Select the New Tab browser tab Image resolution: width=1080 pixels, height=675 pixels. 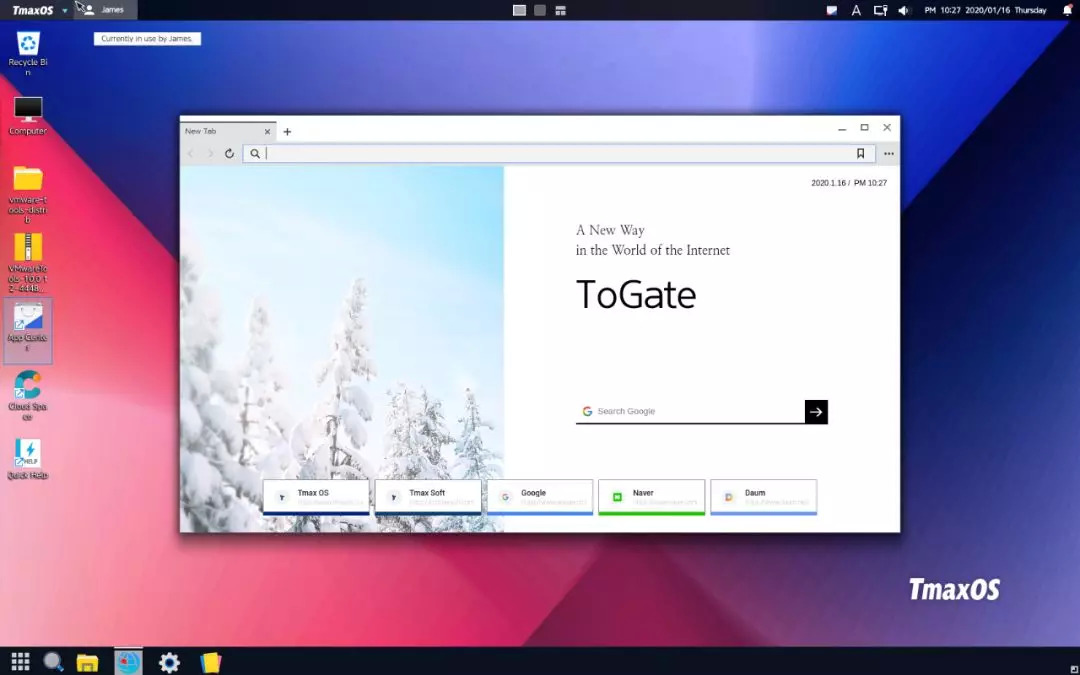tap(220, 132)
